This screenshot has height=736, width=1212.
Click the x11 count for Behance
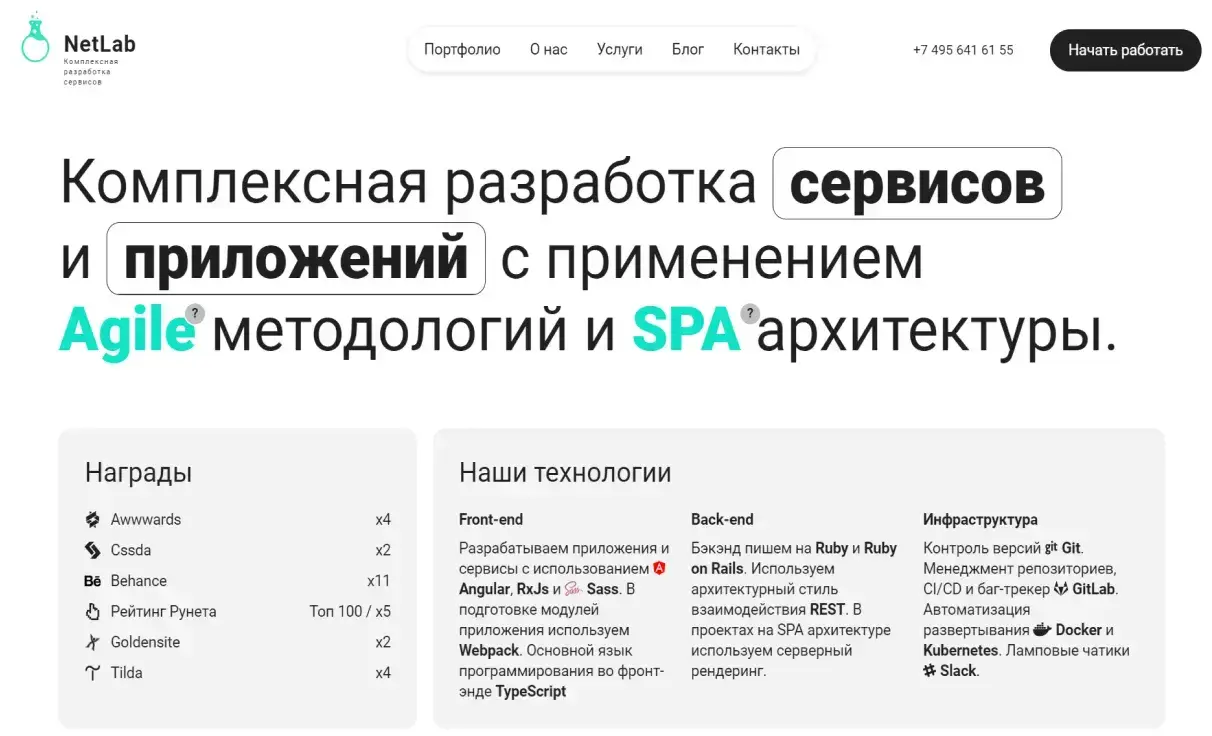pos(379,581)
